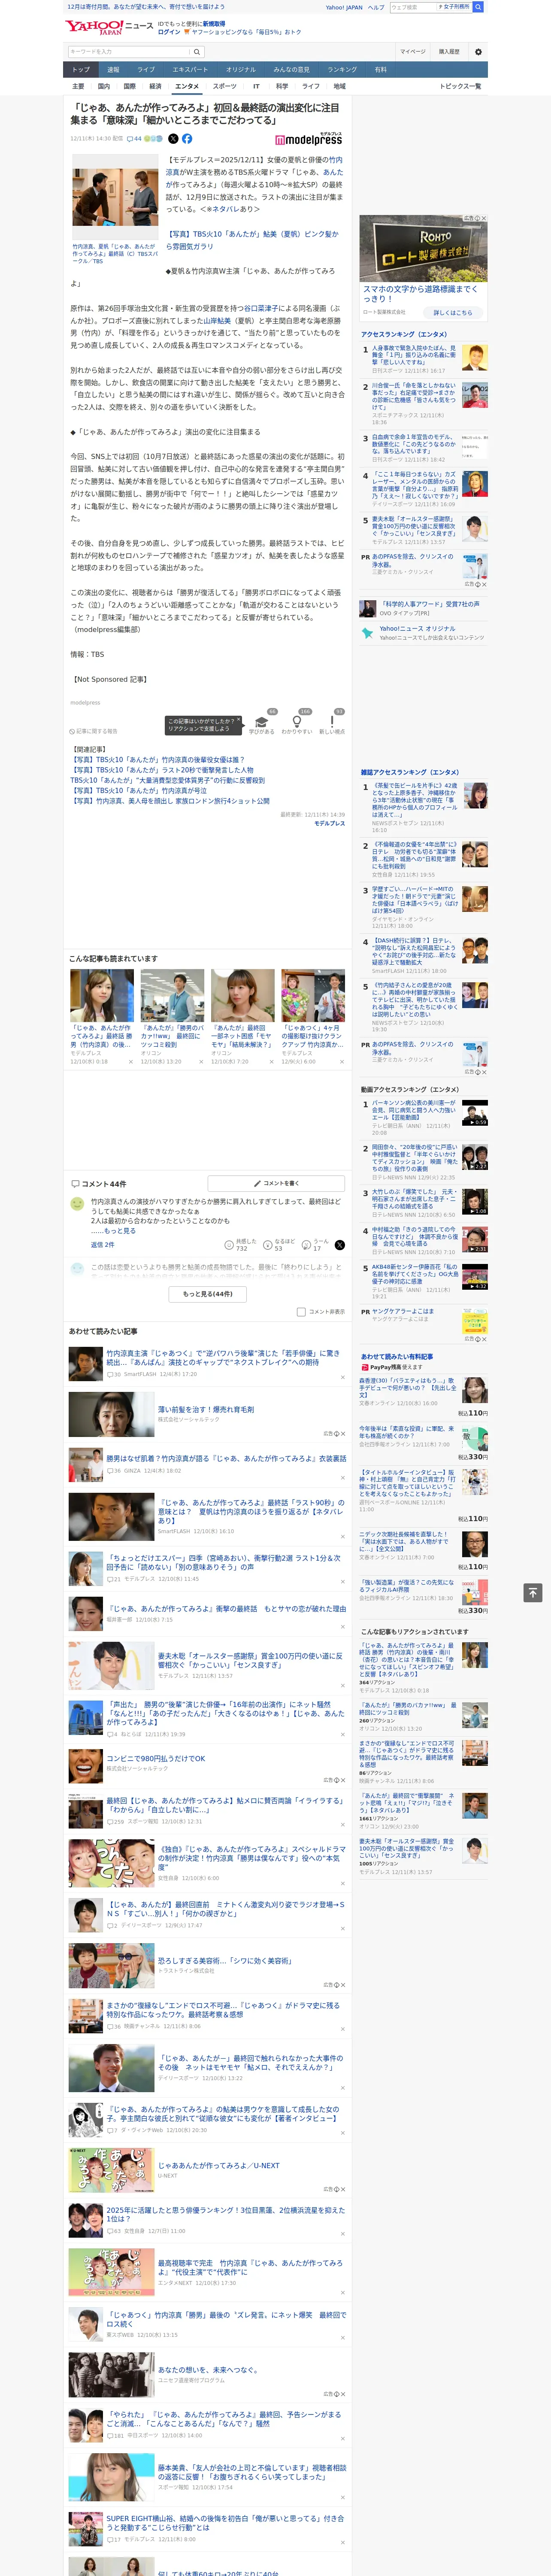Load more comments with もっと見る(44件)
Screen dimensions: 551x2576
pos(207,1293)
